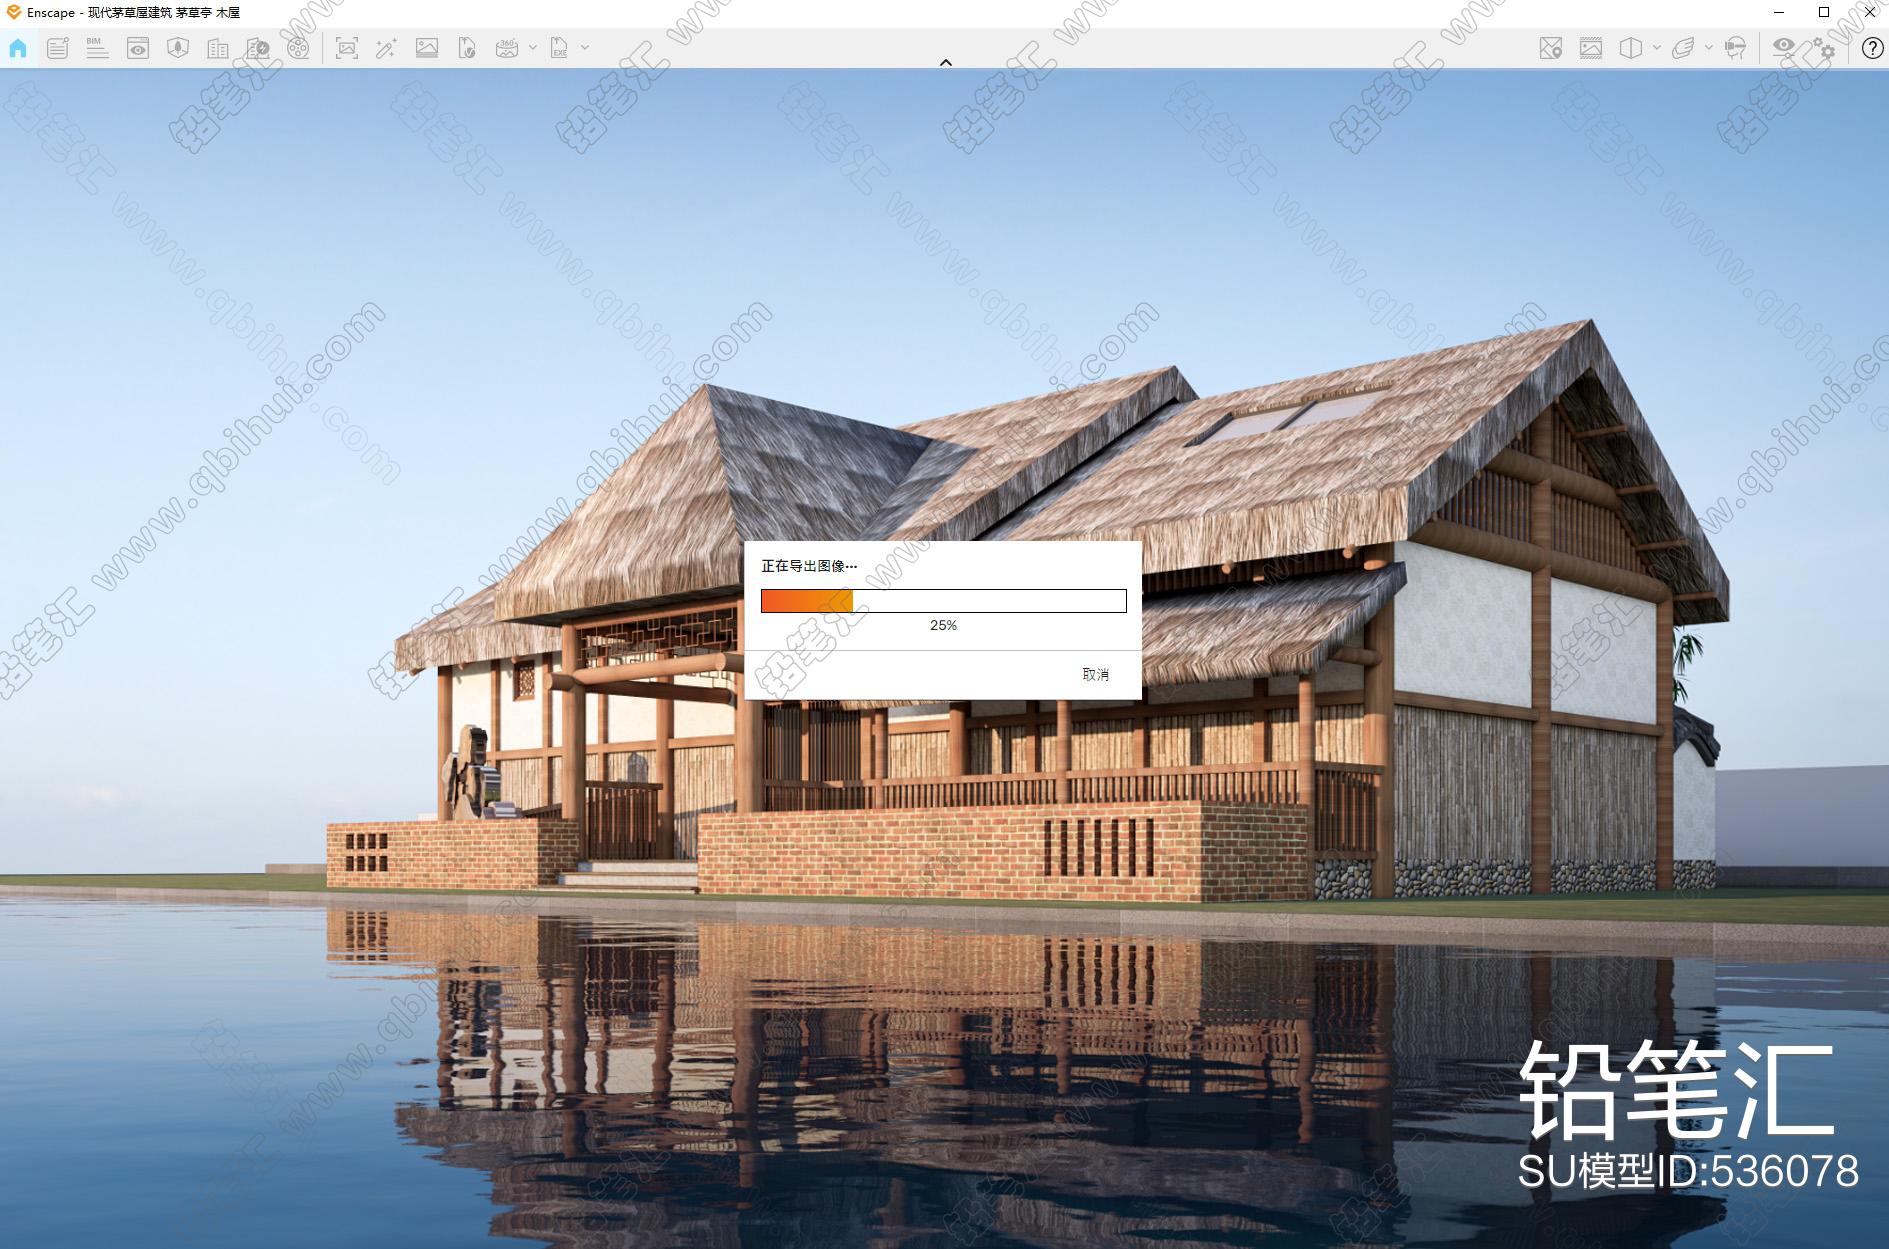The image size is (1889, 1249).
Task: Expand the EXE export dropdown arrow
Action: coord(585,47)
